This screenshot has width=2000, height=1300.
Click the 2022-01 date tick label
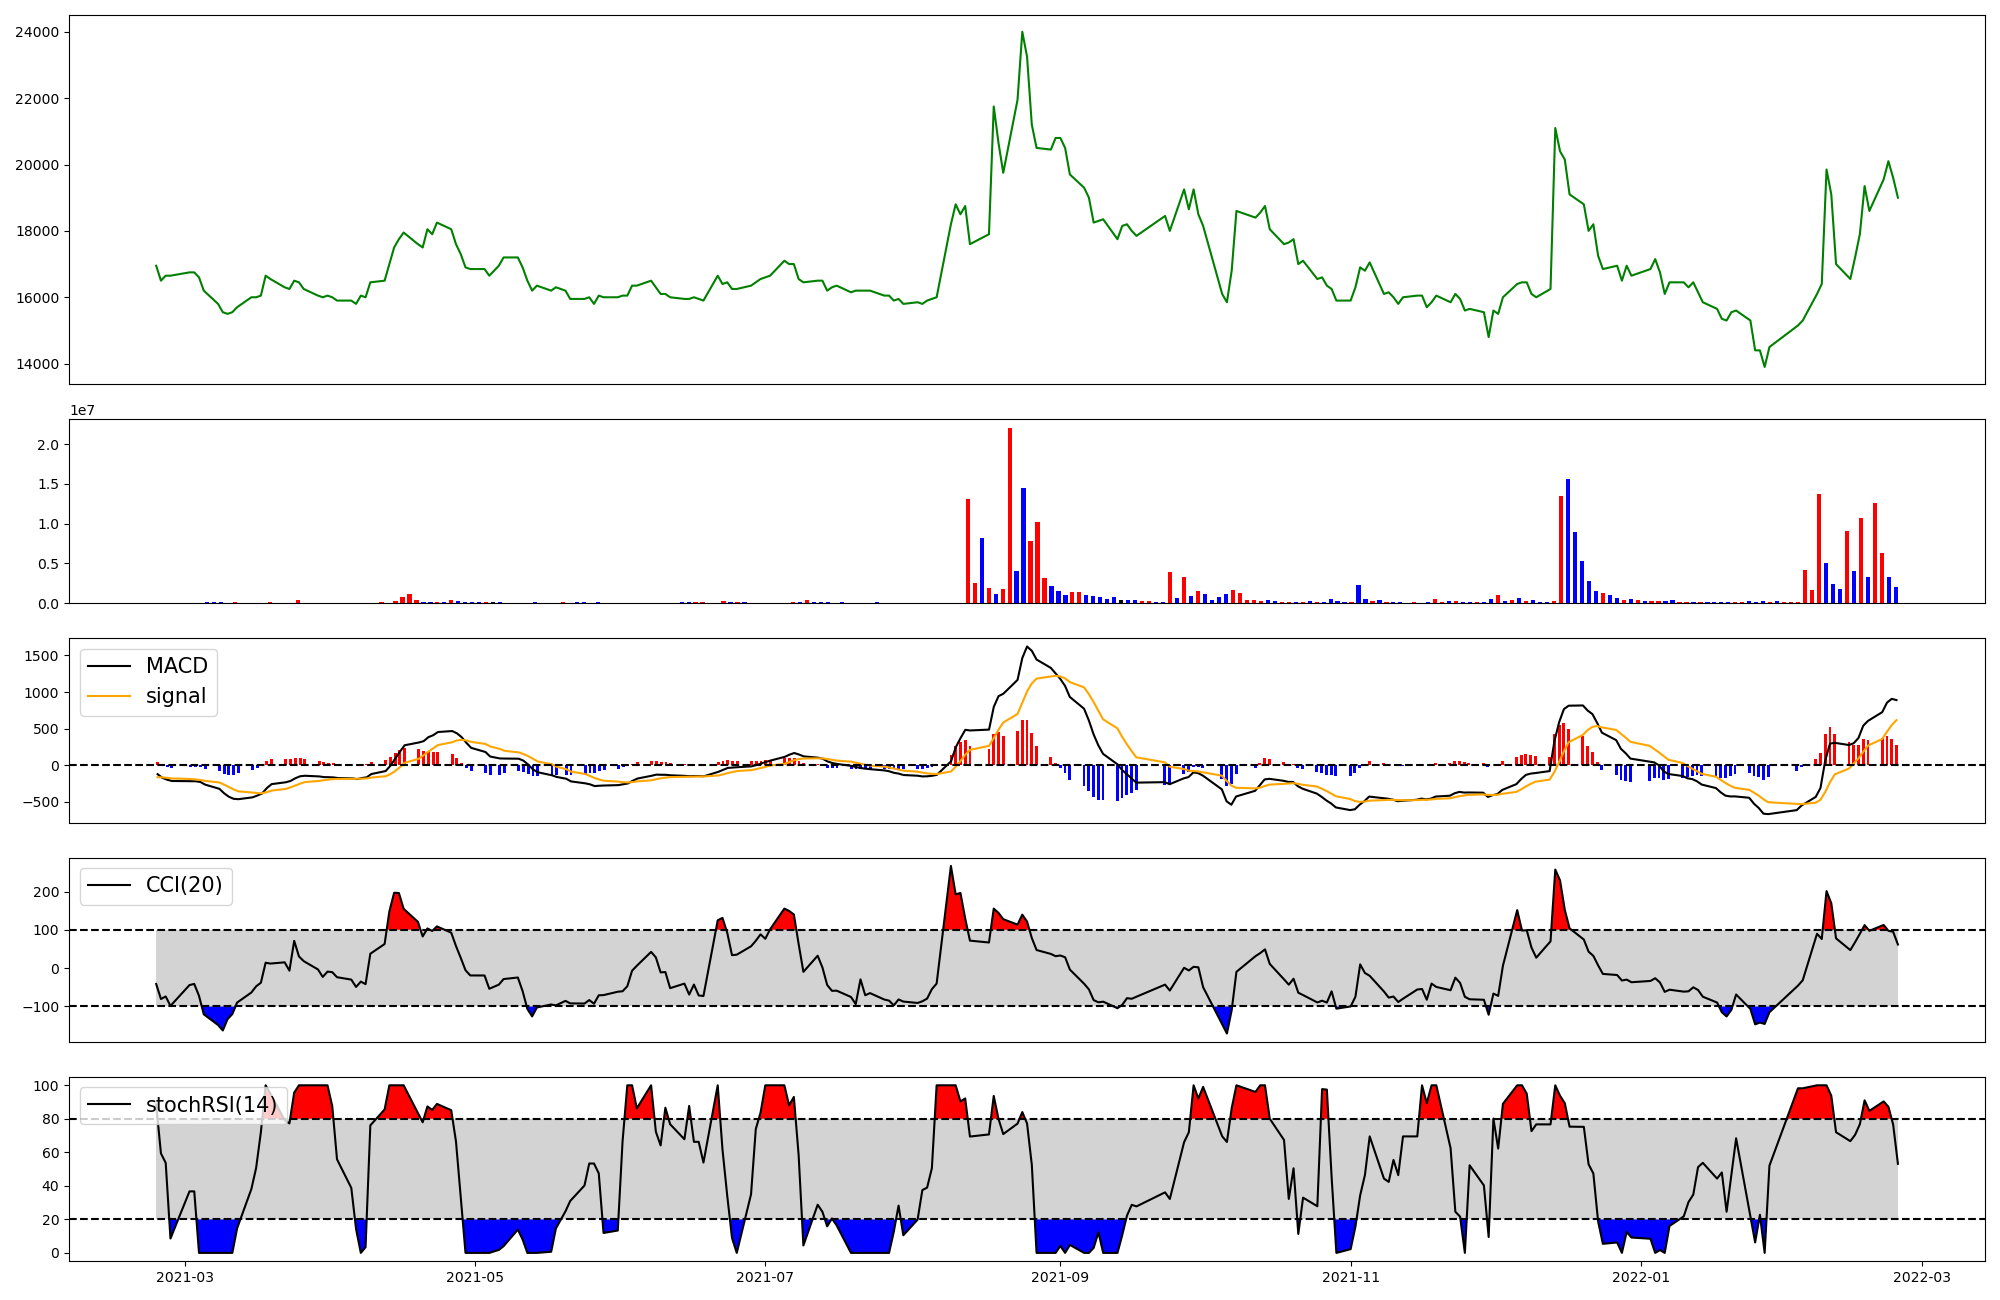(1641, 1277)
